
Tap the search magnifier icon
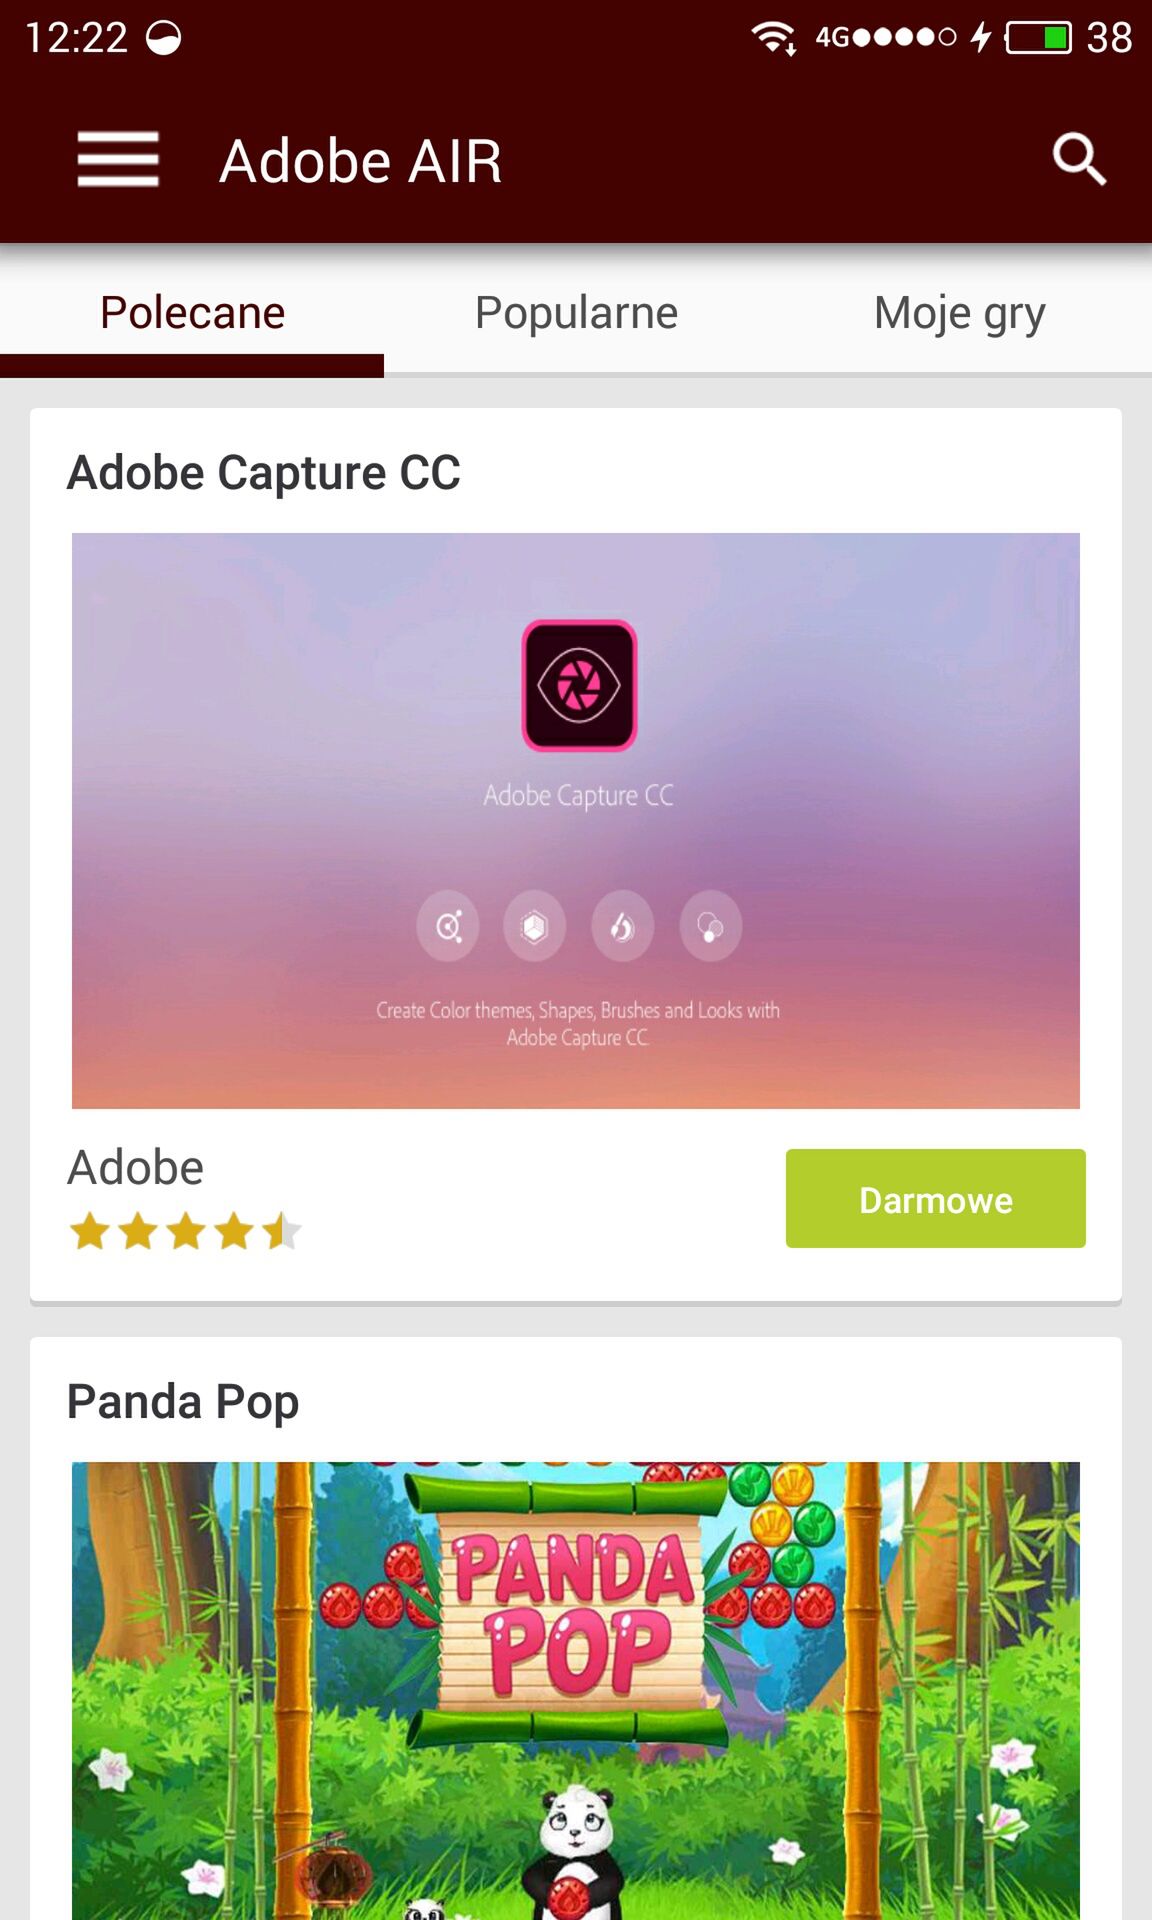pyautogui.click(x=1079, y=160)
